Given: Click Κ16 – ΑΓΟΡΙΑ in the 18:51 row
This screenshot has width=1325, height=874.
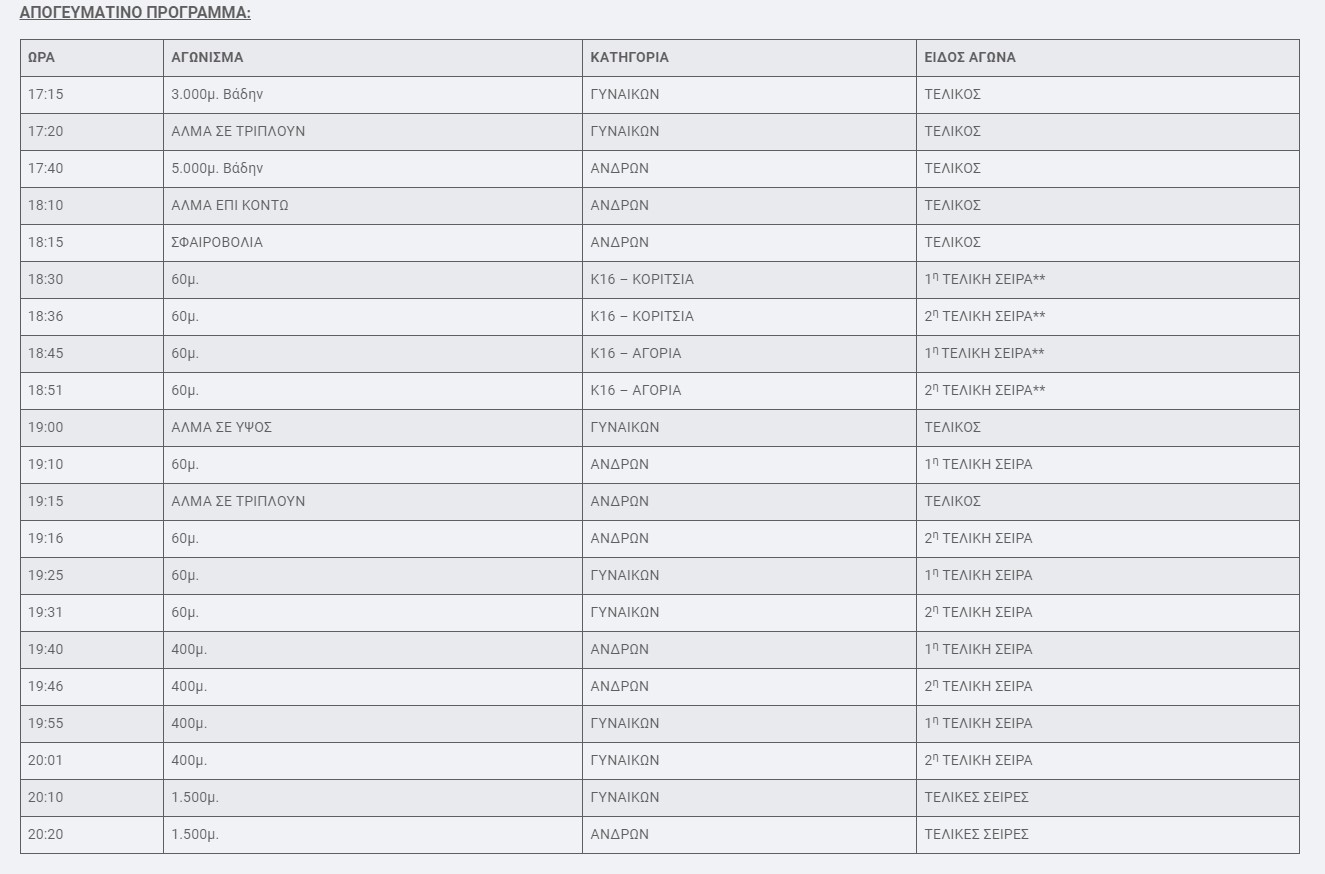Looking at the screenshot, I should coord(636,391).
